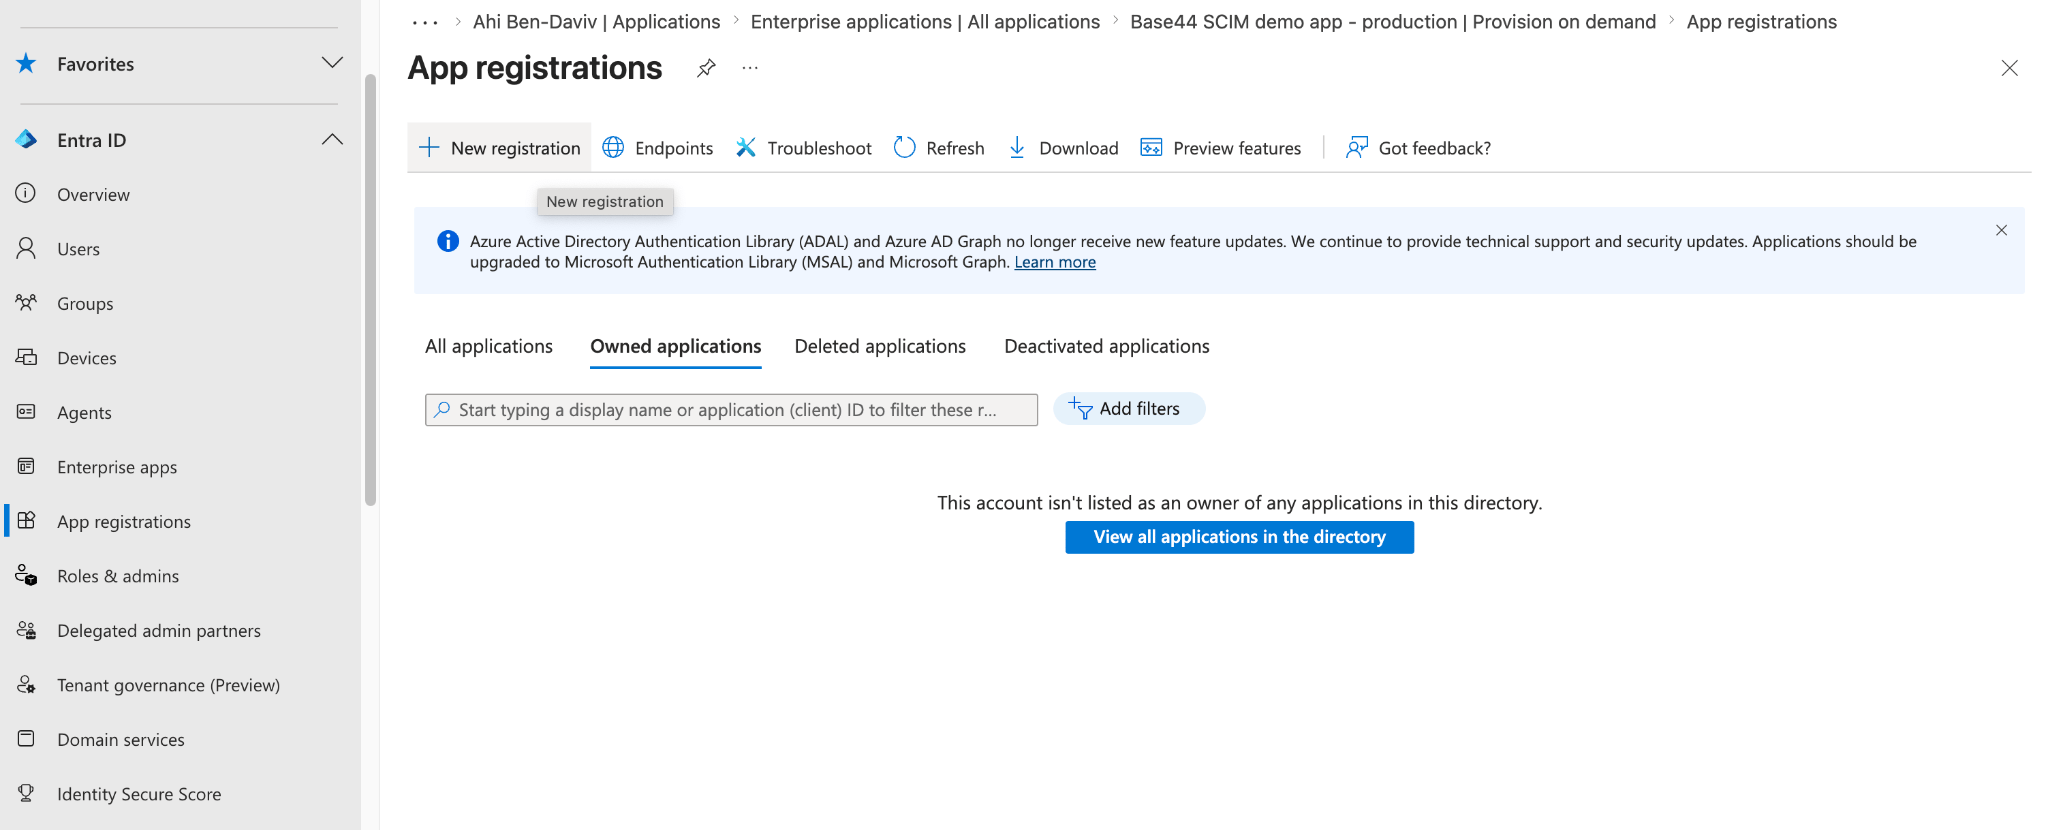The height and width of the screenshot is (830, 2048).
Task: Open Users in the sidebar
Action: 78,249
